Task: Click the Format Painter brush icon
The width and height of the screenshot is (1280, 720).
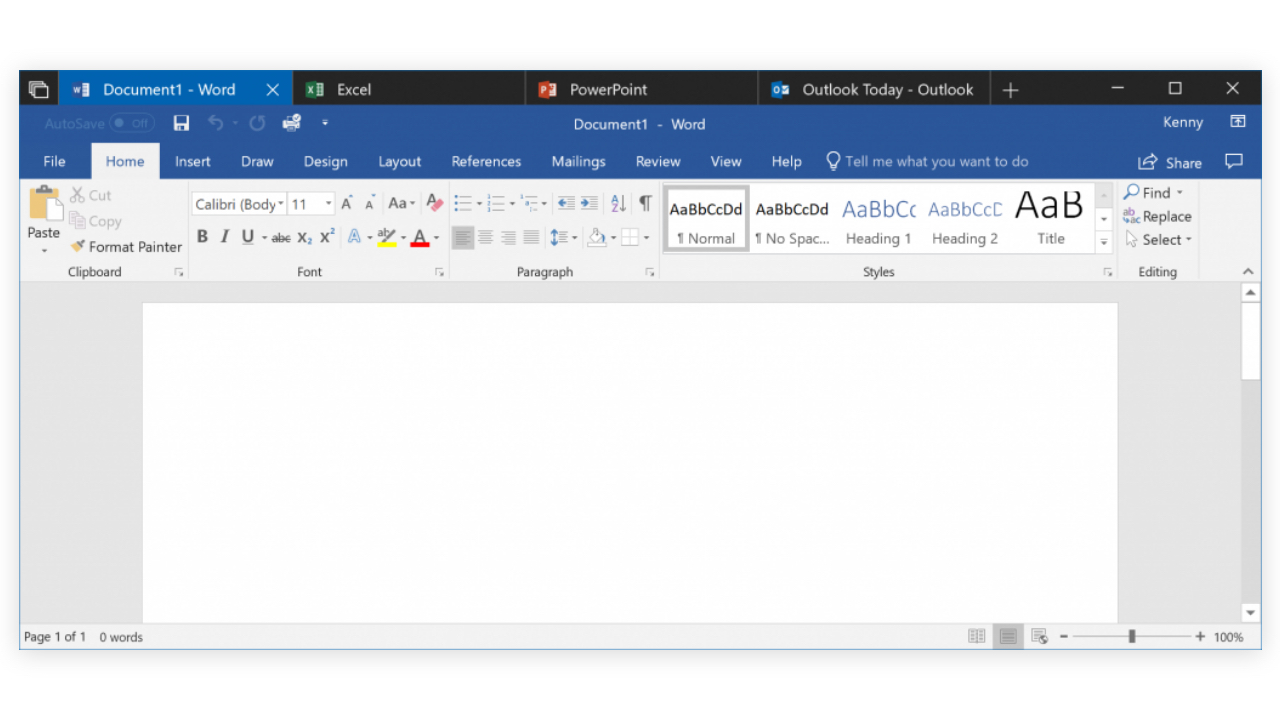Action: coord(78,246)
